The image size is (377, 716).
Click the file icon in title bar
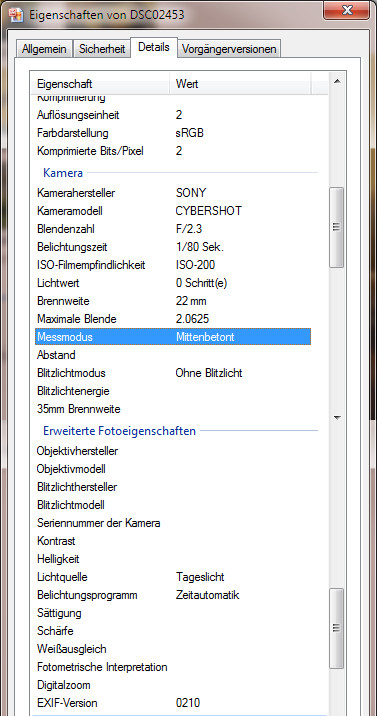coord(16,14)
